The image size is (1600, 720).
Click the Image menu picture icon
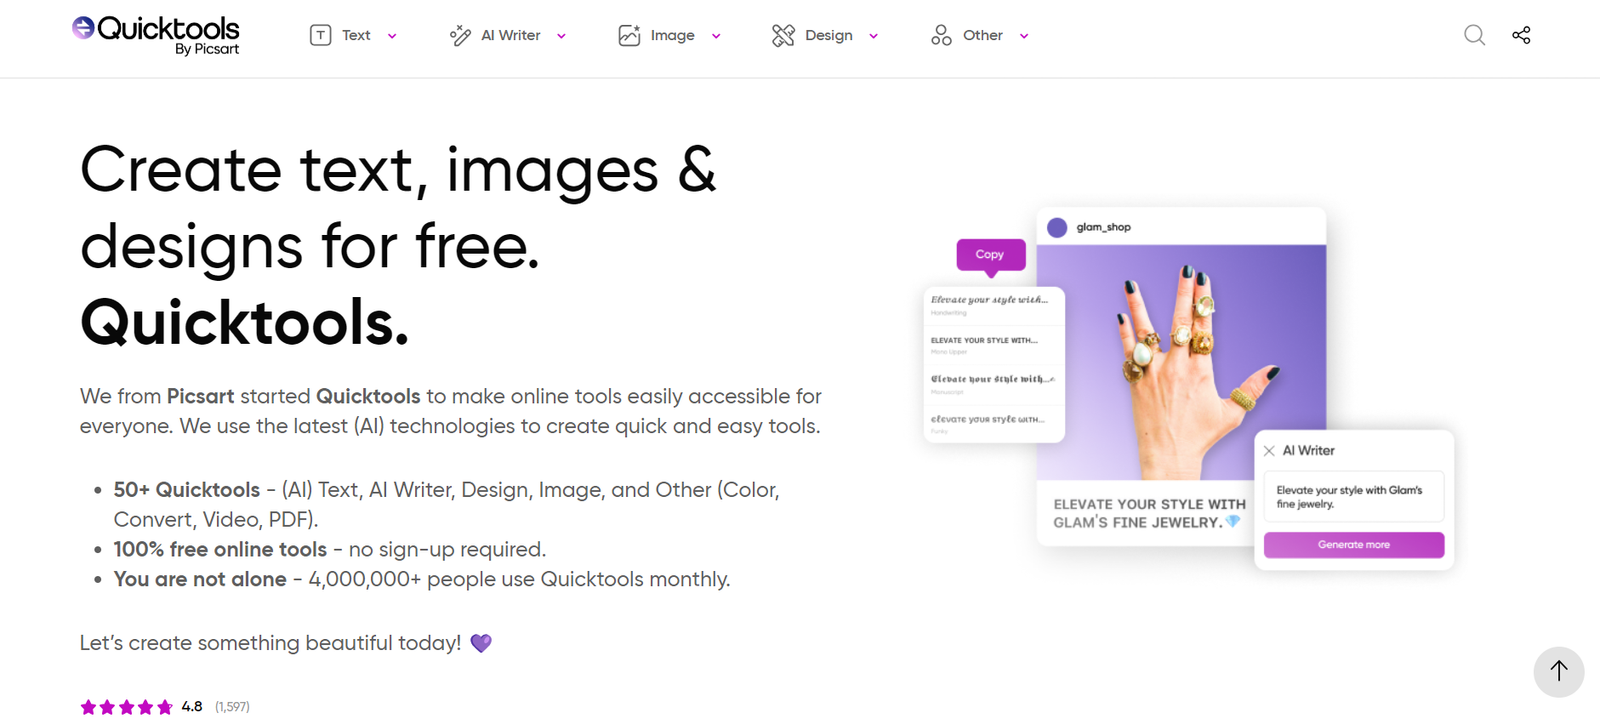629,36
